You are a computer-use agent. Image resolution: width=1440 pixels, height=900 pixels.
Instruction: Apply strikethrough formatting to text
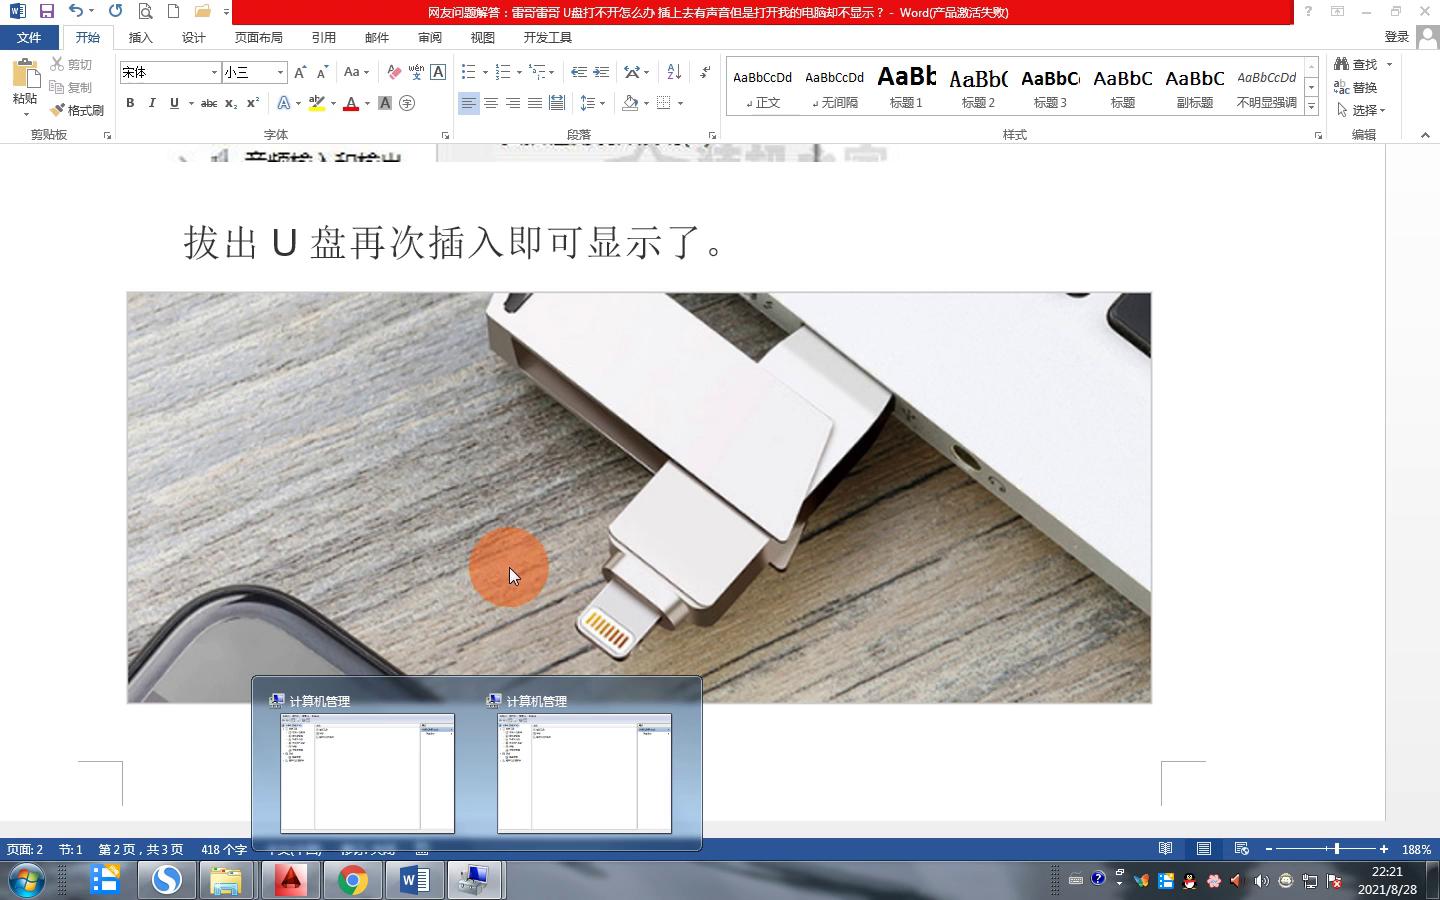click(x=207, y=103)
